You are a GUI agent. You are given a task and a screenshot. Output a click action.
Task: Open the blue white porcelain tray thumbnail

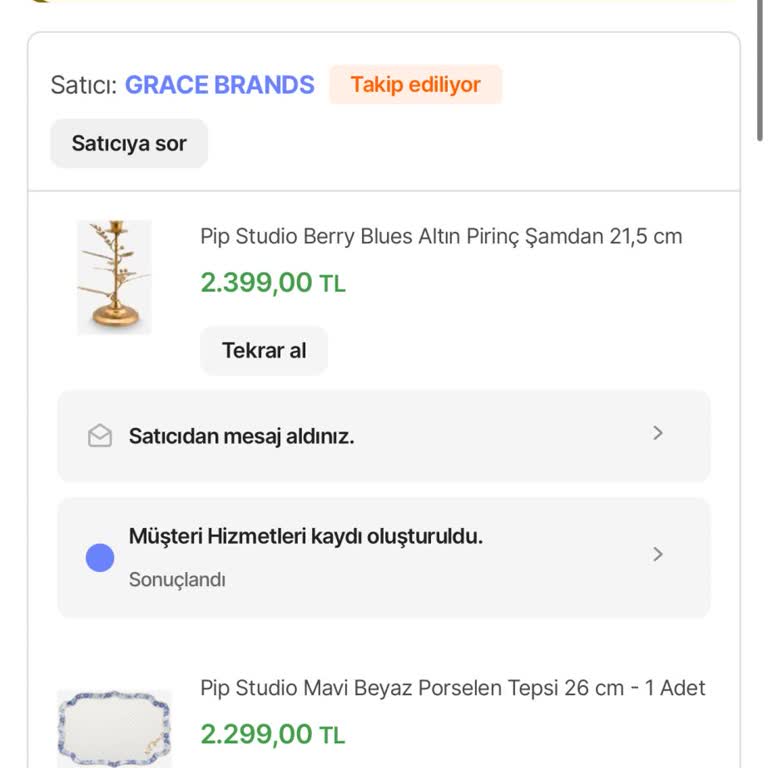pos(114,727)
